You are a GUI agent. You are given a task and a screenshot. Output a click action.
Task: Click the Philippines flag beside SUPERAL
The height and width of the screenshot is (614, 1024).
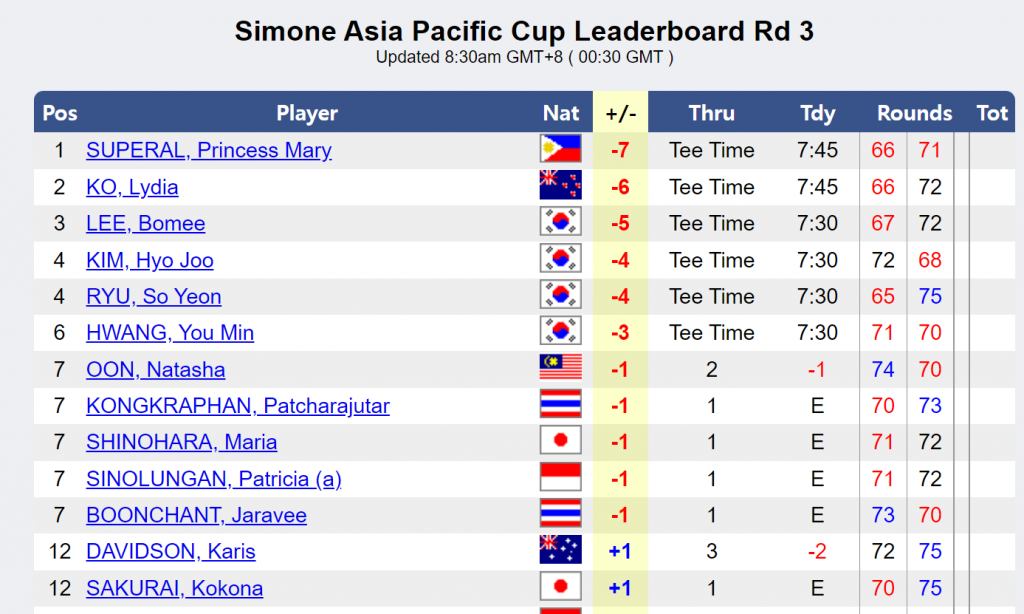tap(560, 150)
